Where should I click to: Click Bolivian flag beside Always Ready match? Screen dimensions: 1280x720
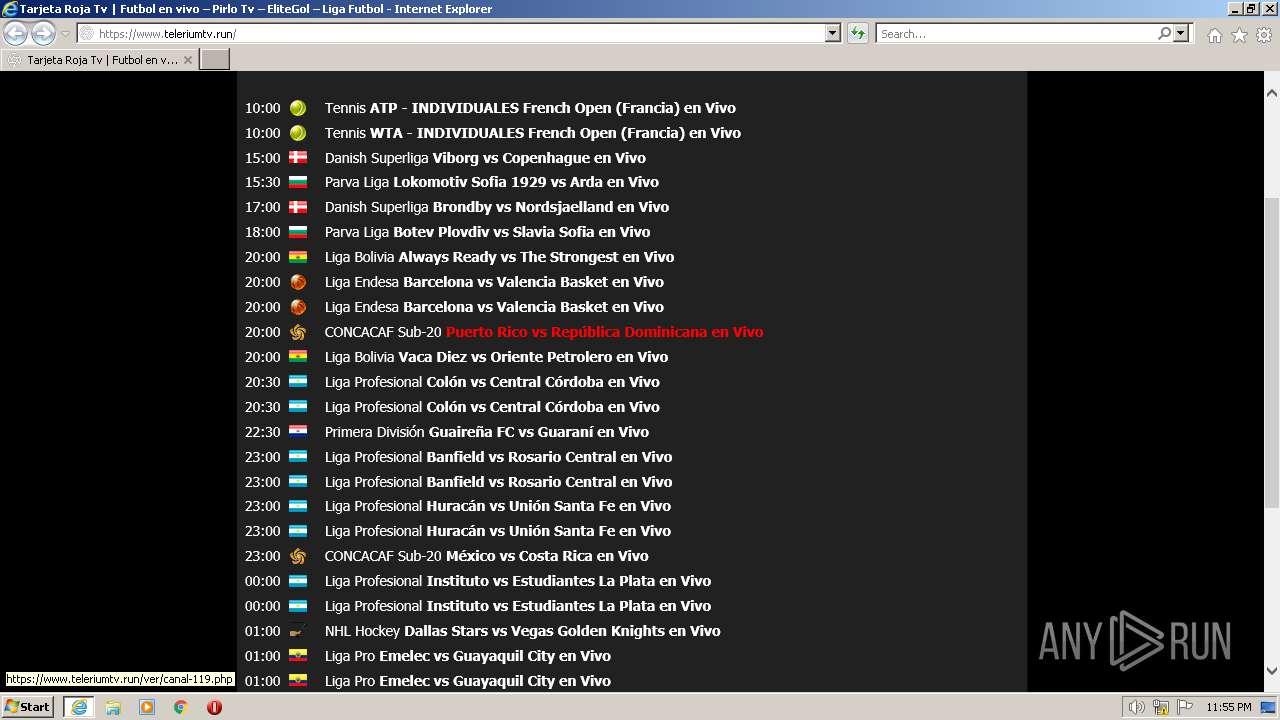coord(298,257)
